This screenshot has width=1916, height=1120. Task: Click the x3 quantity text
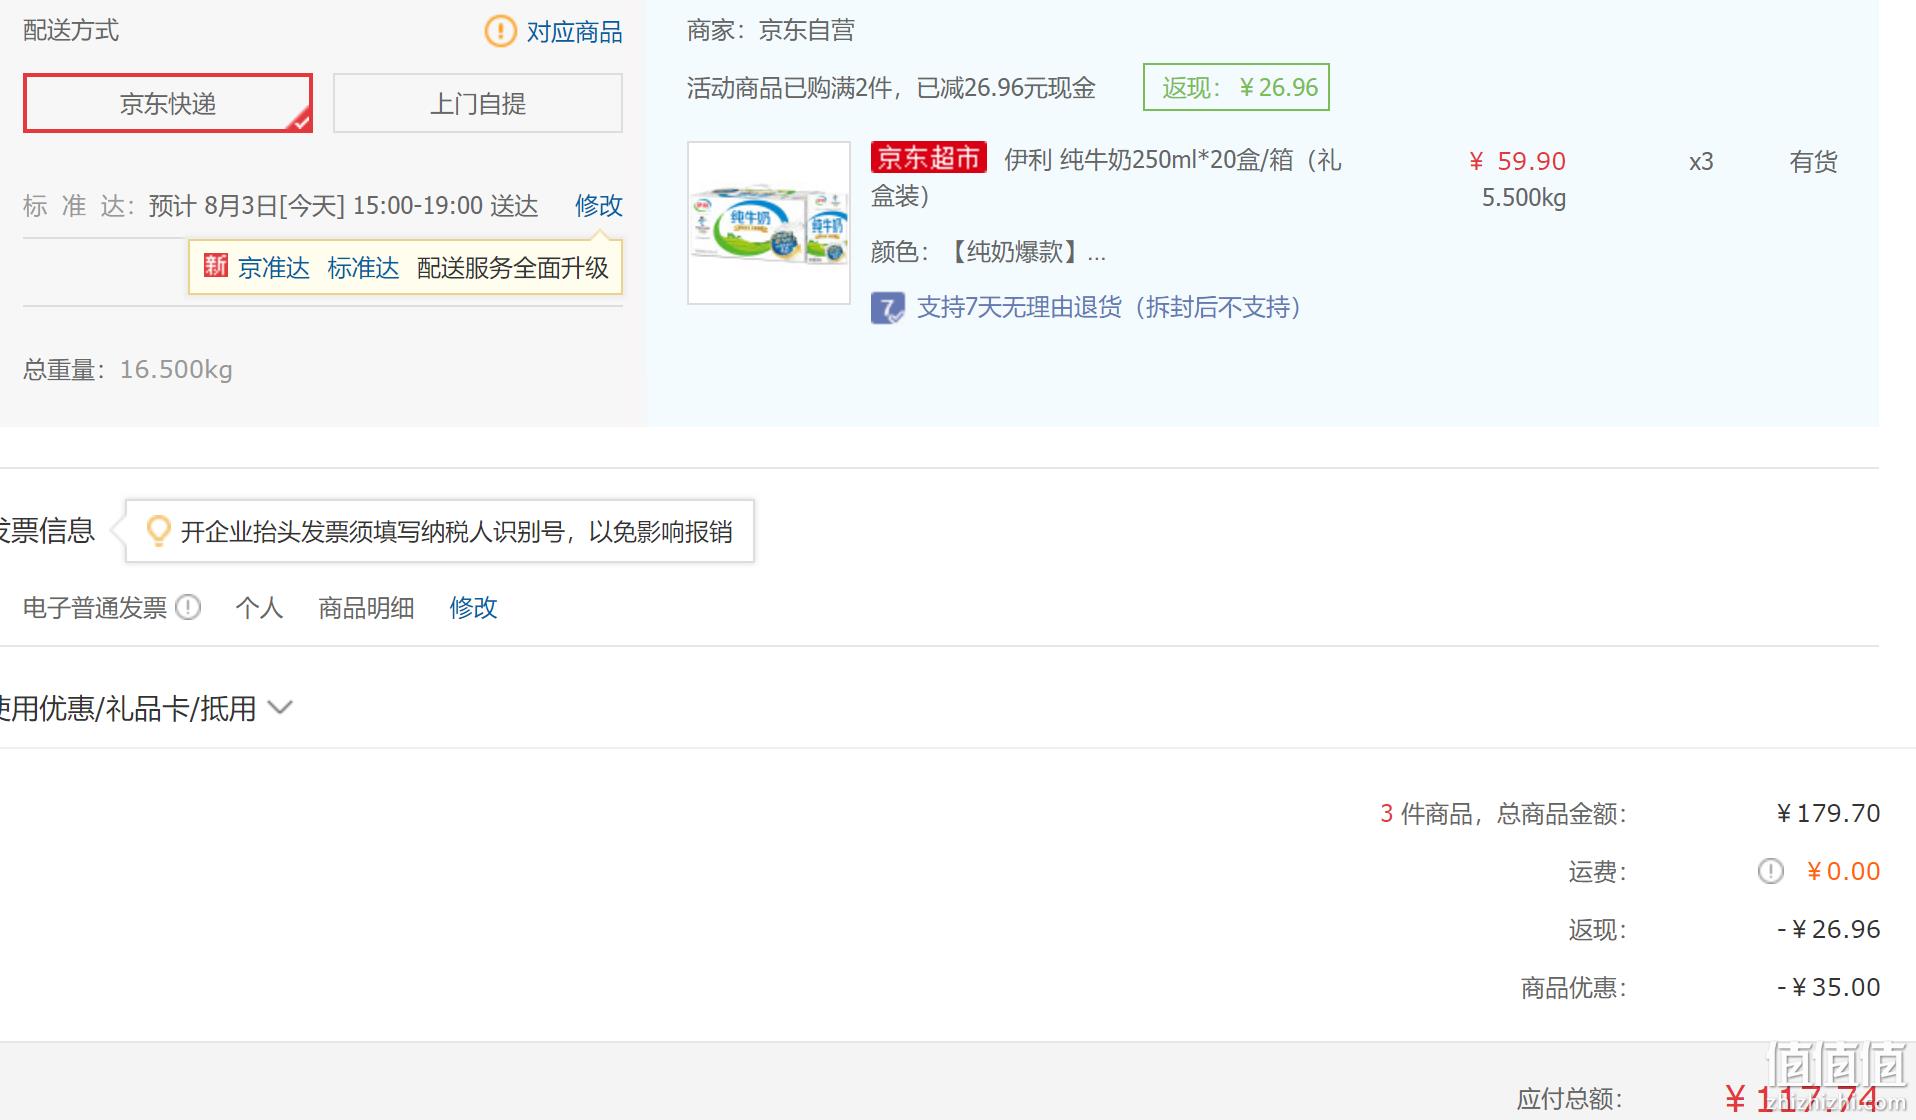click(1701, 161)
